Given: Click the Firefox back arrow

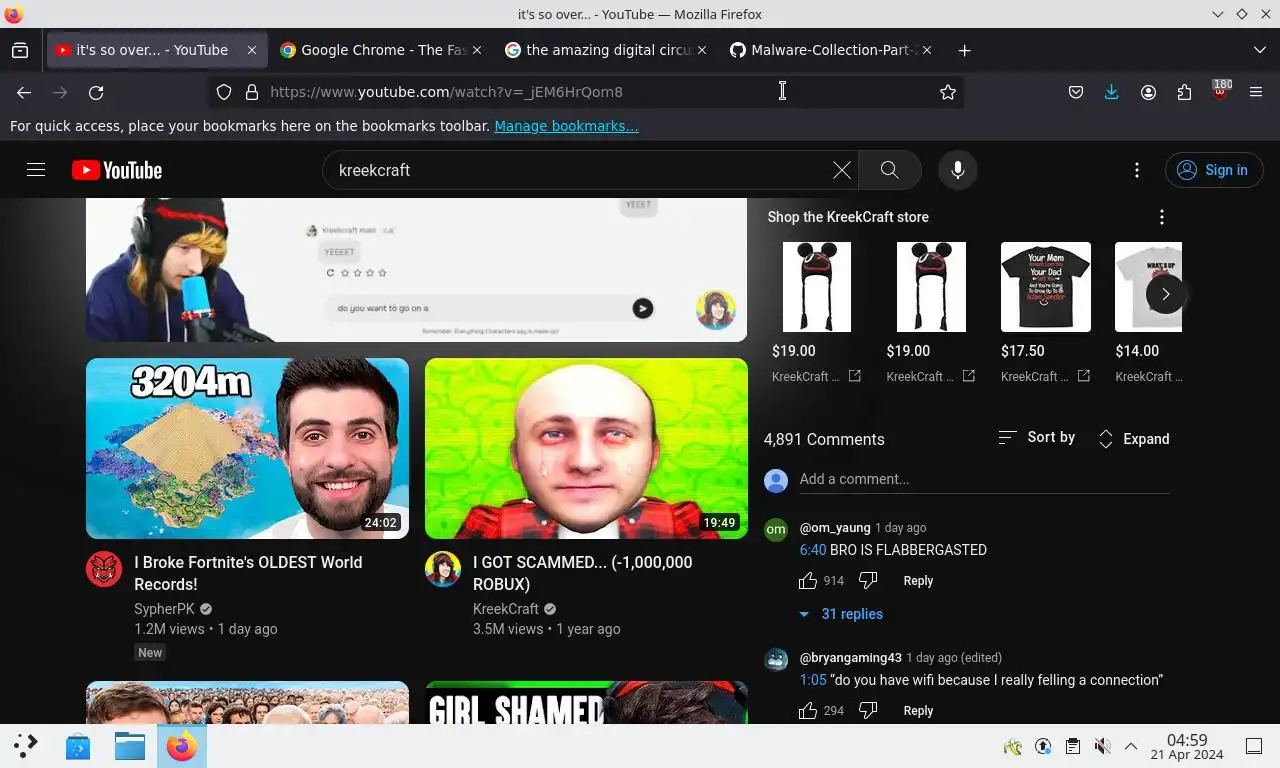Looking at the screenshot, I should (24, 92).
